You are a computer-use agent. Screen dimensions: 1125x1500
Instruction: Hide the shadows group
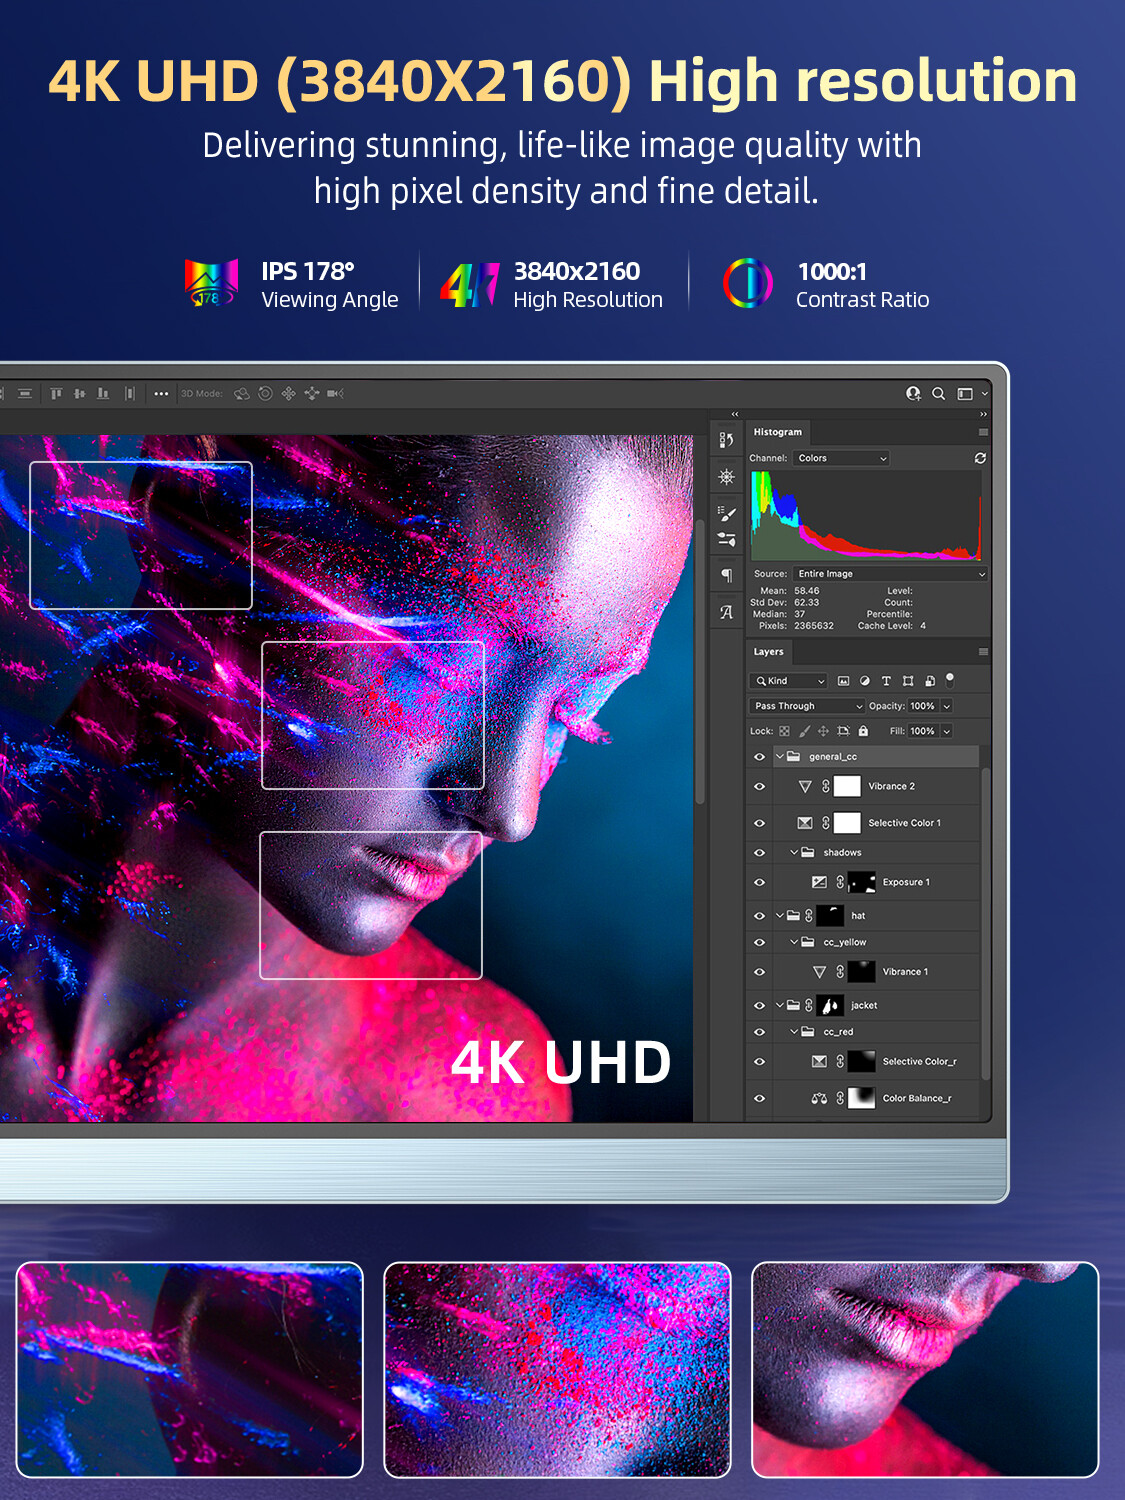759,853
